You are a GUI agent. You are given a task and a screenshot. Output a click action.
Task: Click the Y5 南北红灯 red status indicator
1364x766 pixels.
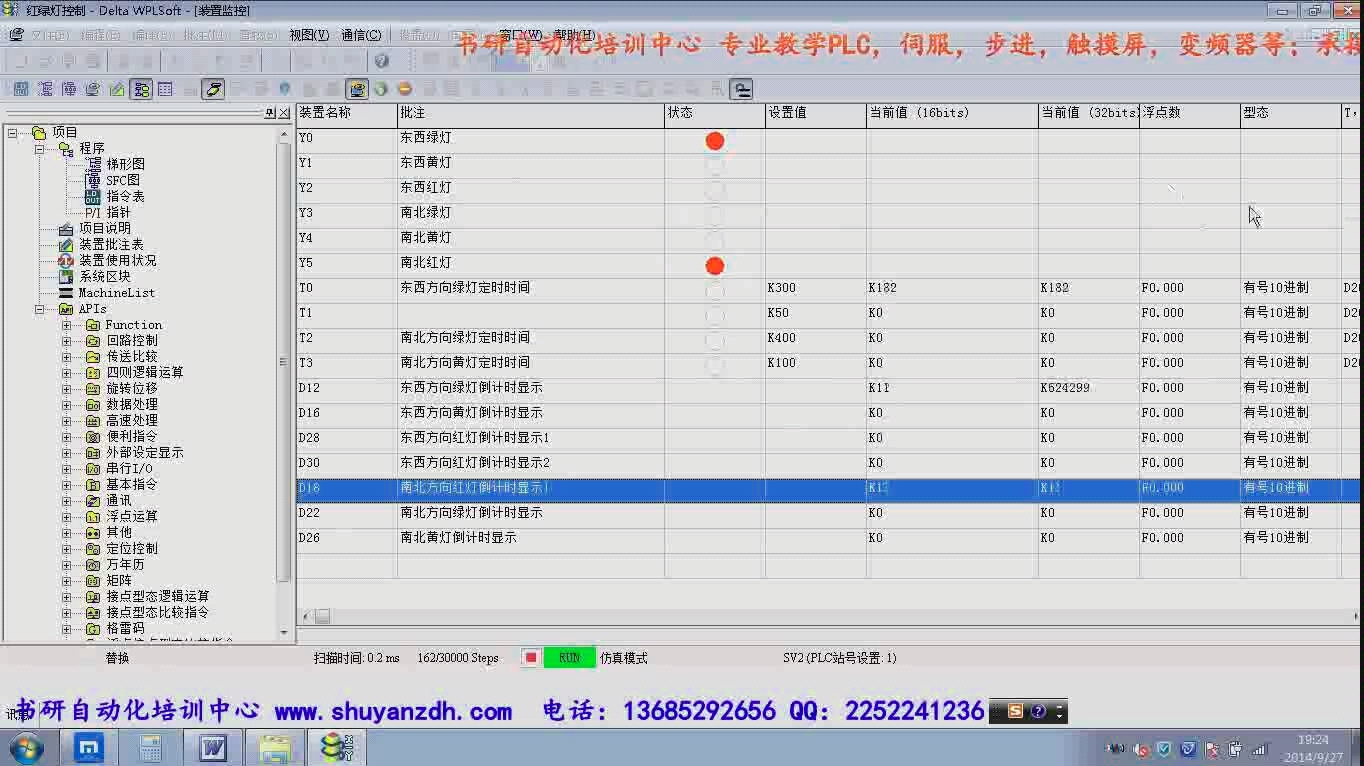(714, 266)
